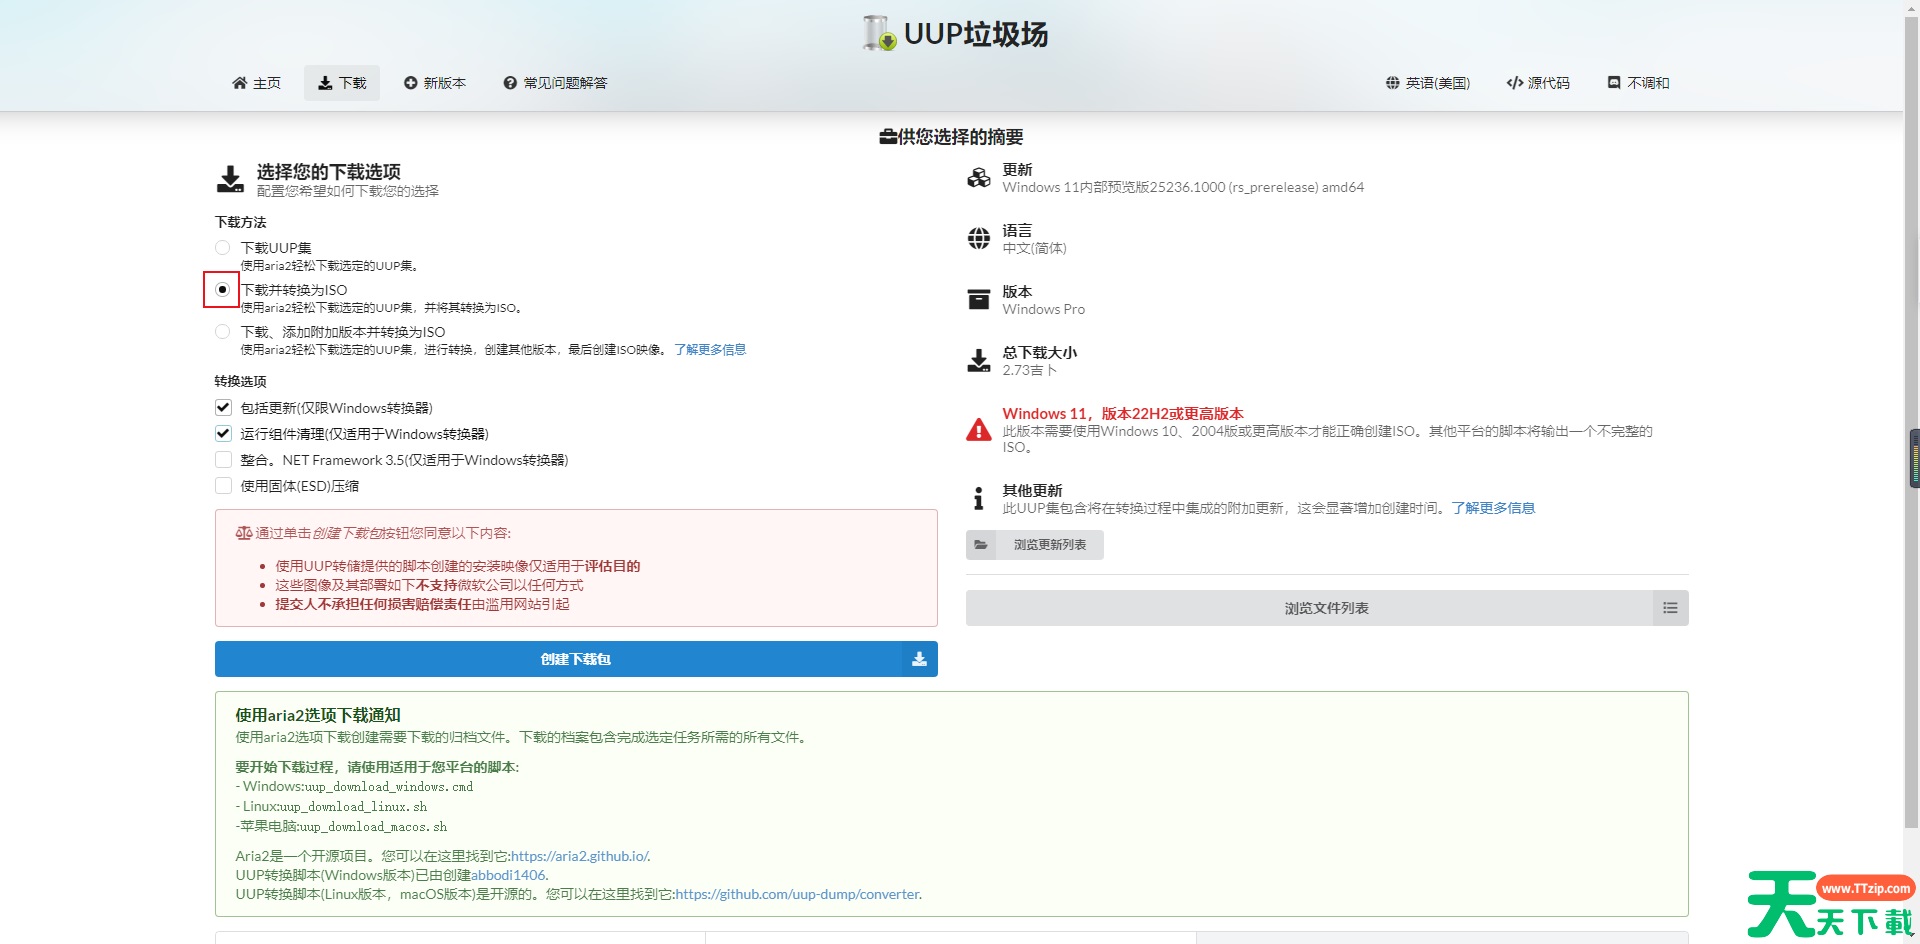Go to 新版本 menu item
Viewport: 1920px width, 944px height.
pyautogui.click(x=435, y=83)
